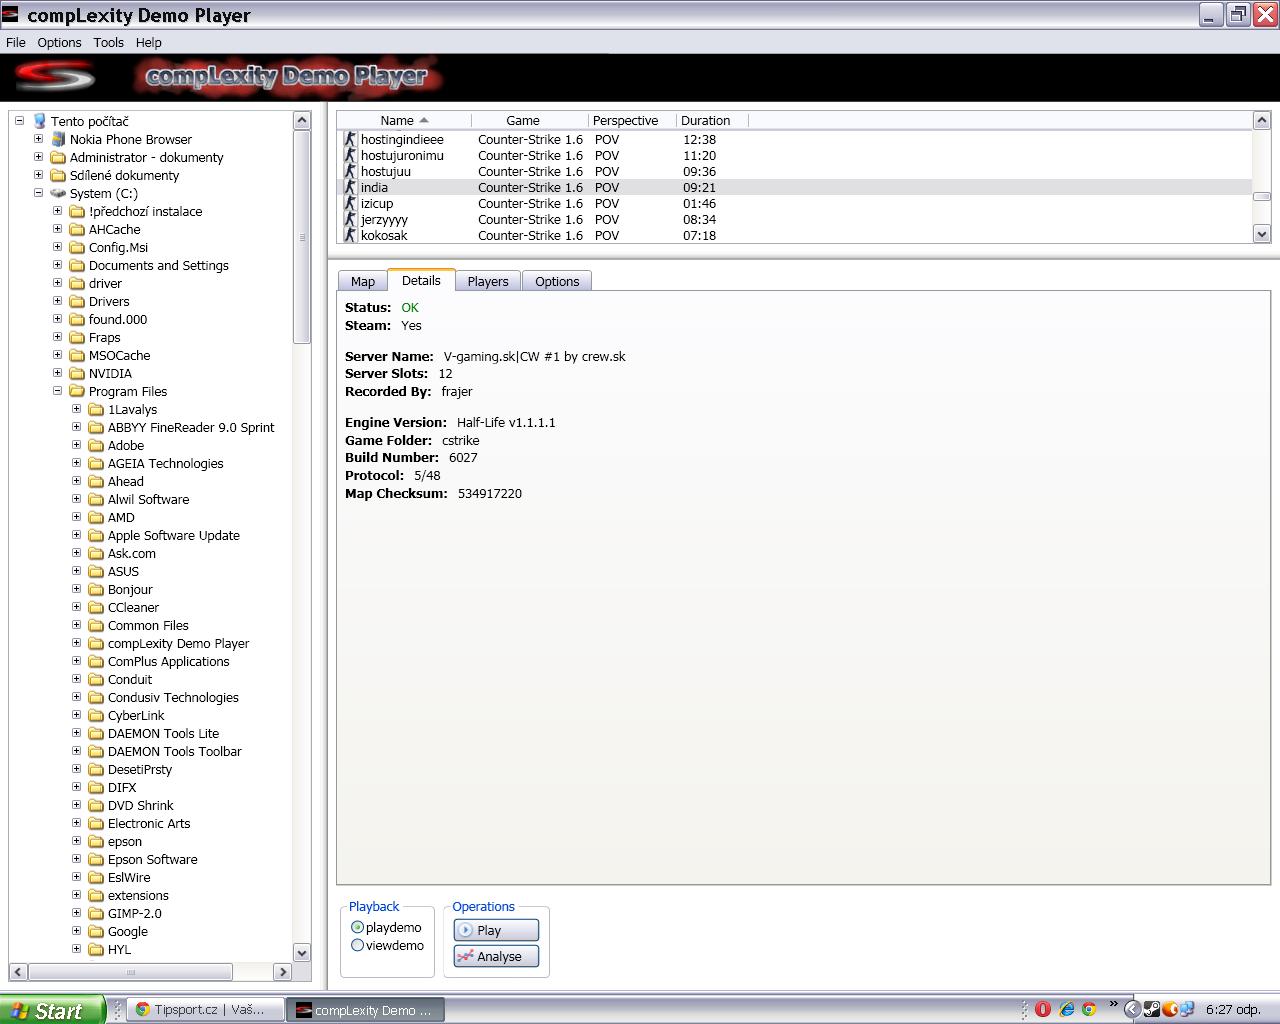Click orange tray icon beside Steam

click(x=1169, y=1010)
